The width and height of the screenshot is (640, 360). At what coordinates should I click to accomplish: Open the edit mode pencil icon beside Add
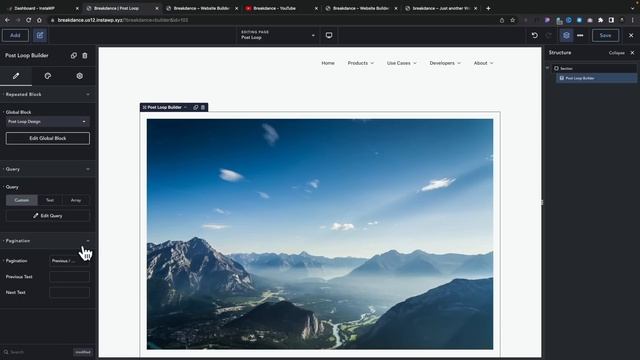(x=40, y=36)
